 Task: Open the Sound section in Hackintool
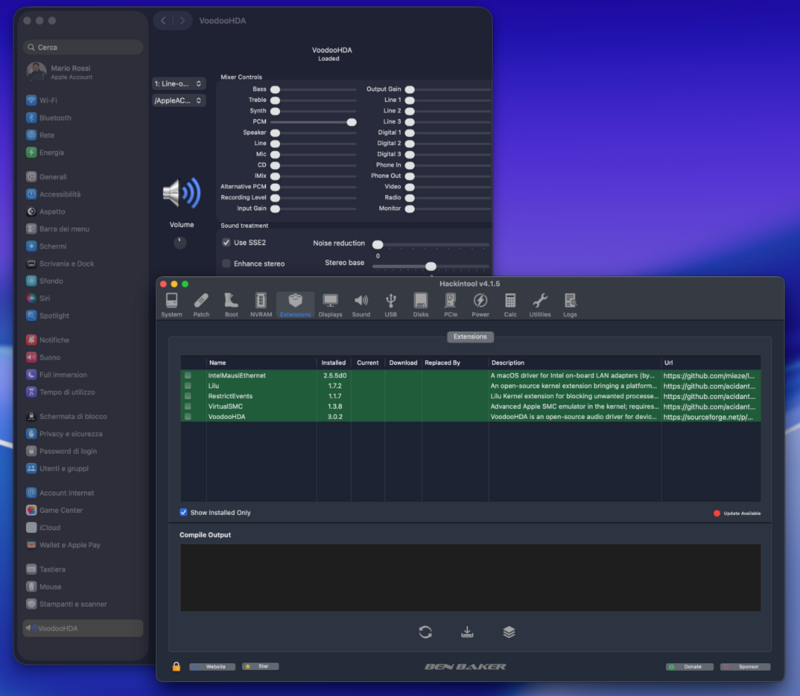point(361,305)
